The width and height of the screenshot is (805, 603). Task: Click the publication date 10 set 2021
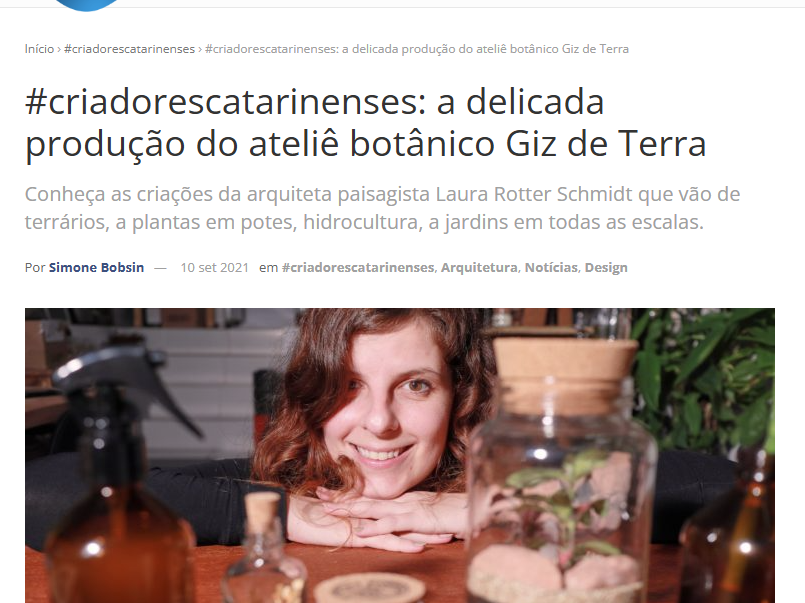(x=215, y=267)
